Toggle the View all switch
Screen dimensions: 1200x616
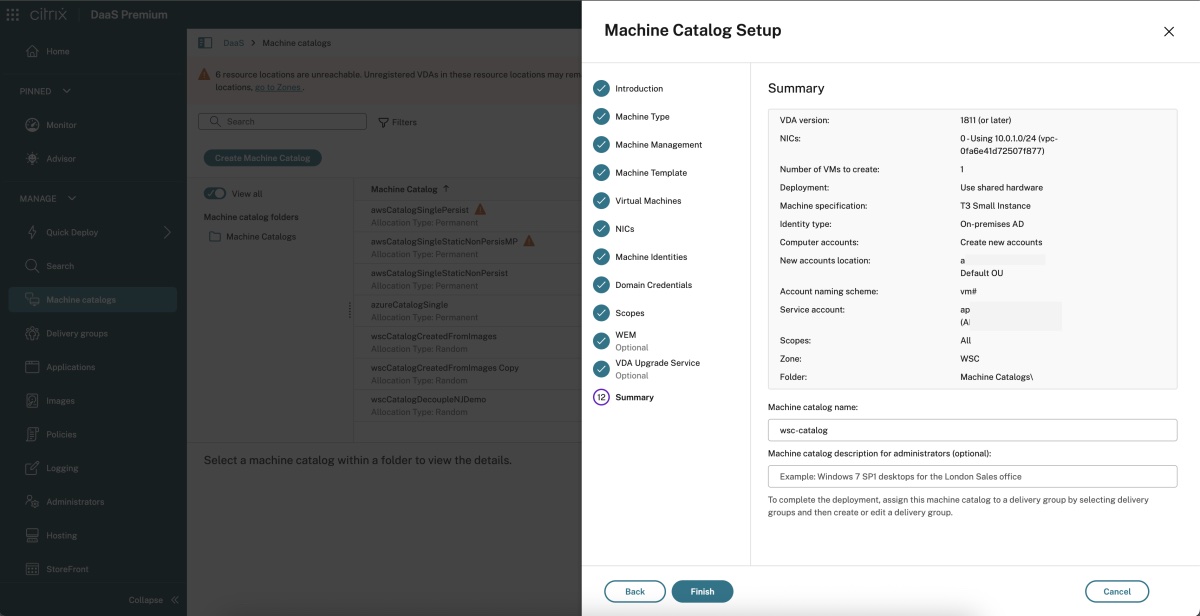click(214, 194)
